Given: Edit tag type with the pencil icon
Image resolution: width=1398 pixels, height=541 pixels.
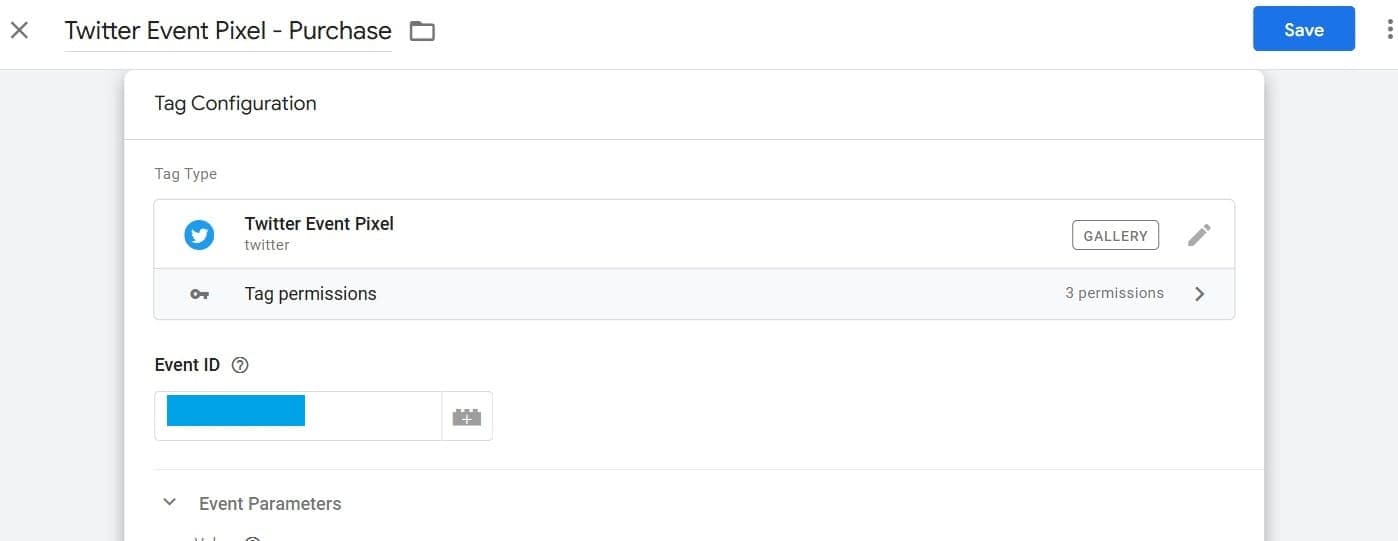Looking at the screenshot, I should point(1199,235).
